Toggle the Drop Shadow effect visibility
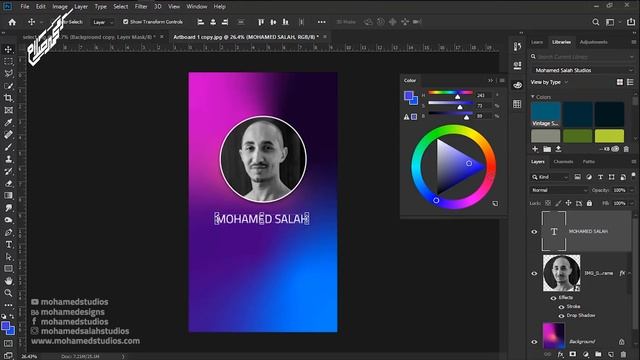The height and width of the screenshot is (360, 640). tap(561, 316)
